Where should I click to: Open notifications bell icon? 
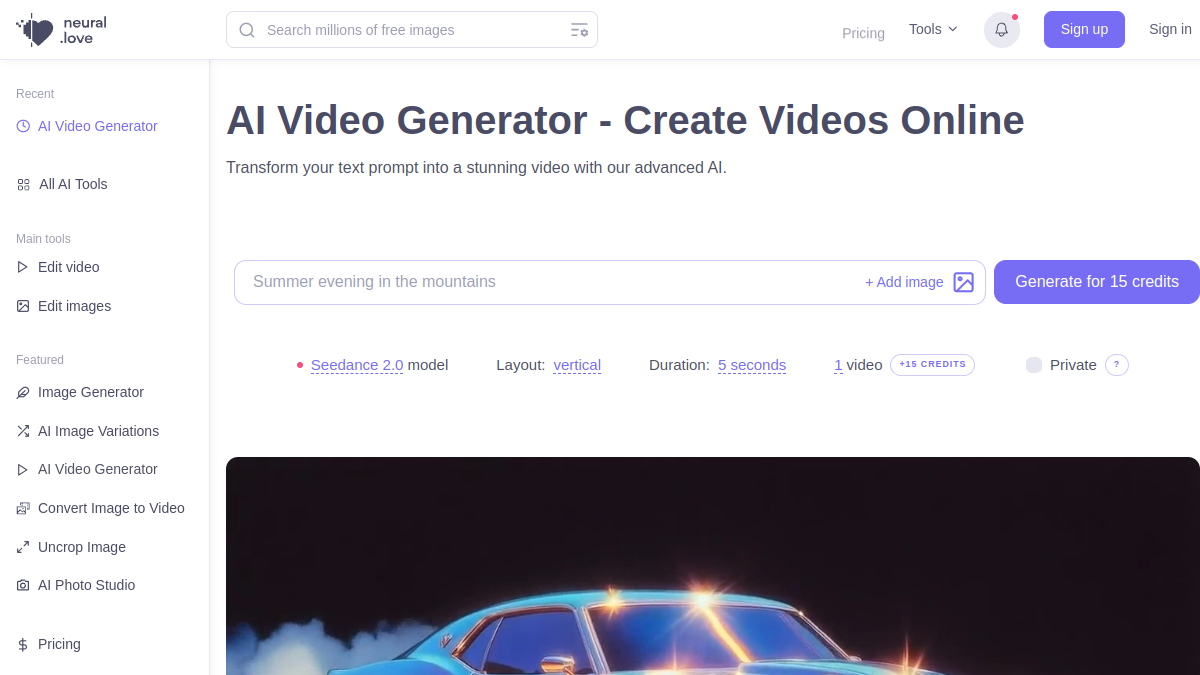(x=1001, y=30)
